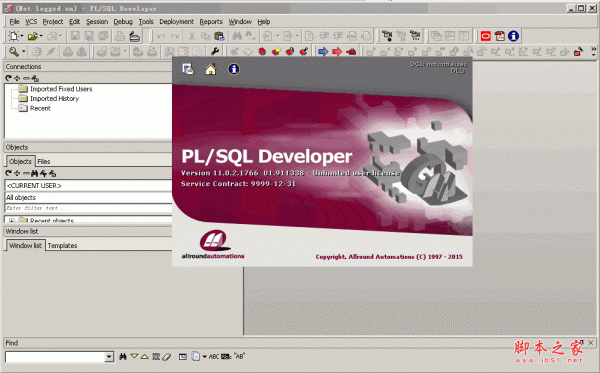Click the blue info icon in the main toolbar
The image size is (600, 373).
[513, 36]
